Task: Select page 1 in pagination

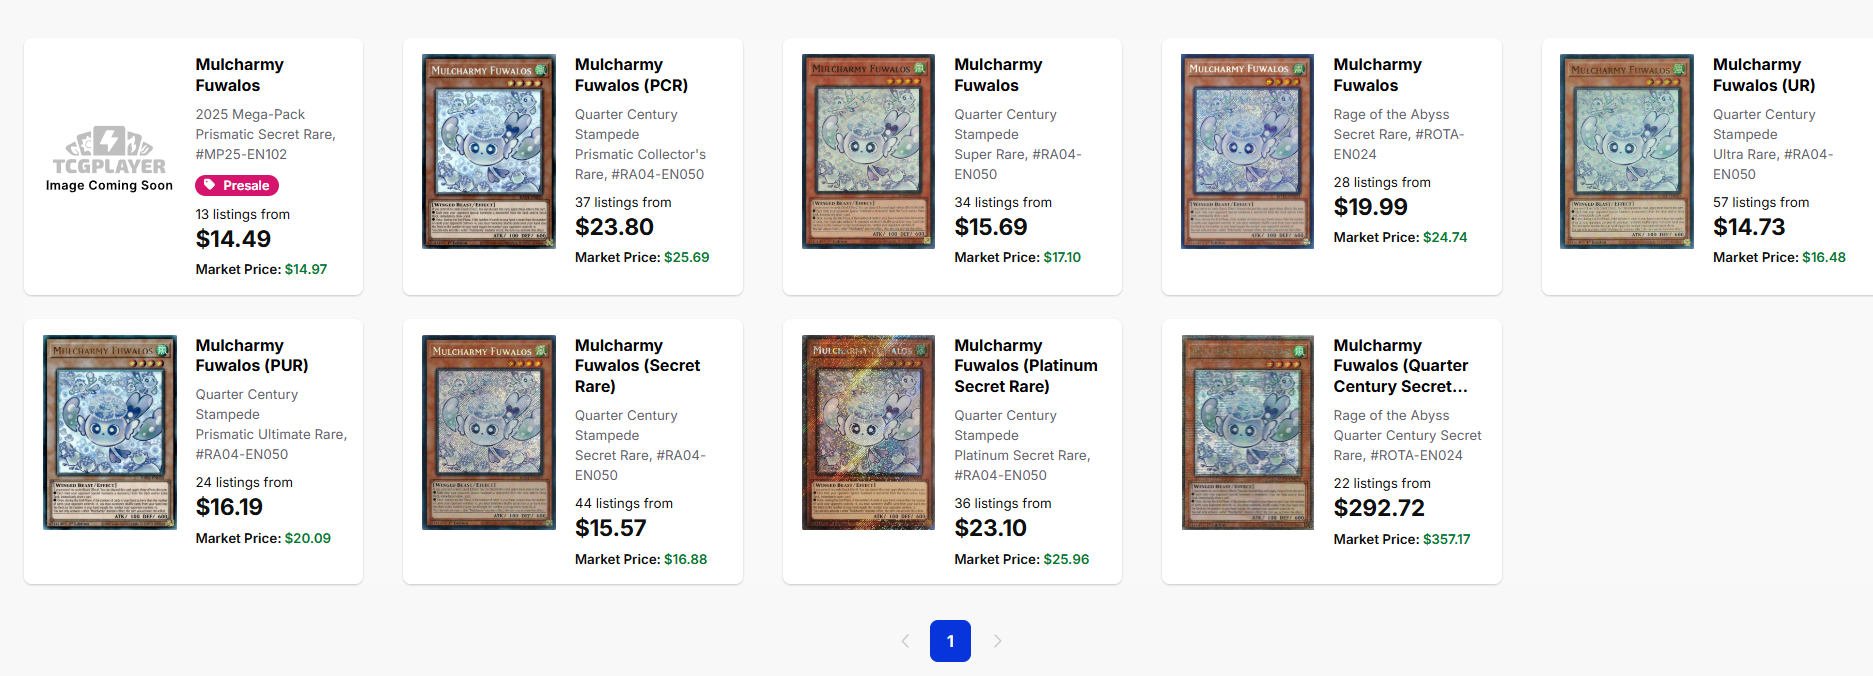Action: (950, 641)
